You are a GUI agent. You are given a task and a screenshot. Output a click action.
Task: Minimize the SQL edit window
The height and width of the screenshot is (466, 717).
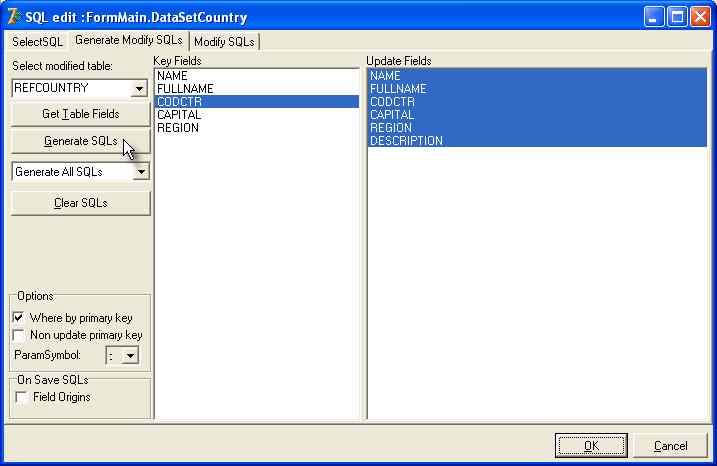[654, 17]
